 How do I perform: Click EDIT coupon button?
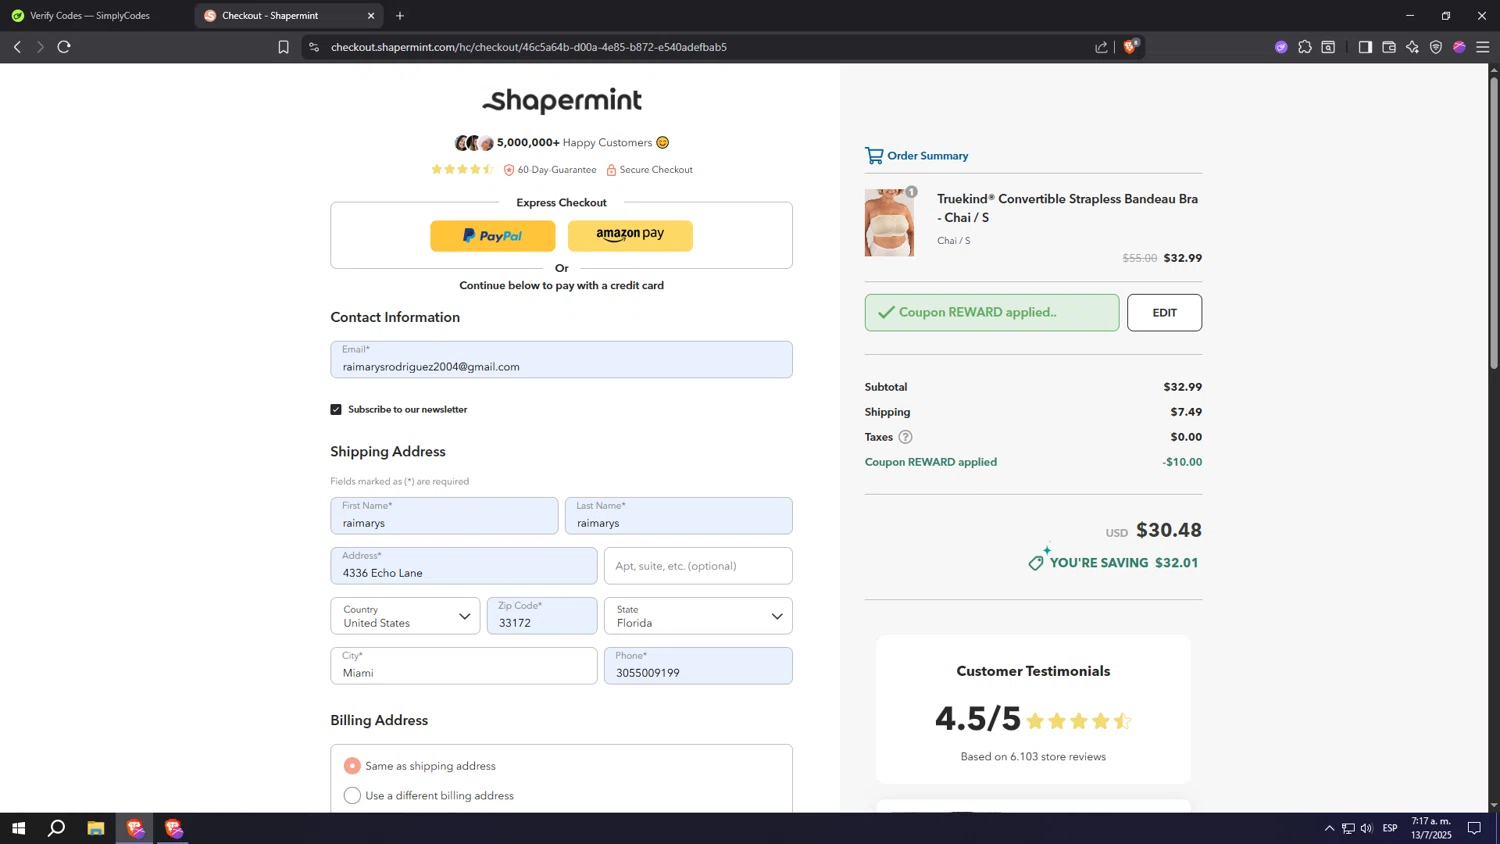1164,313
